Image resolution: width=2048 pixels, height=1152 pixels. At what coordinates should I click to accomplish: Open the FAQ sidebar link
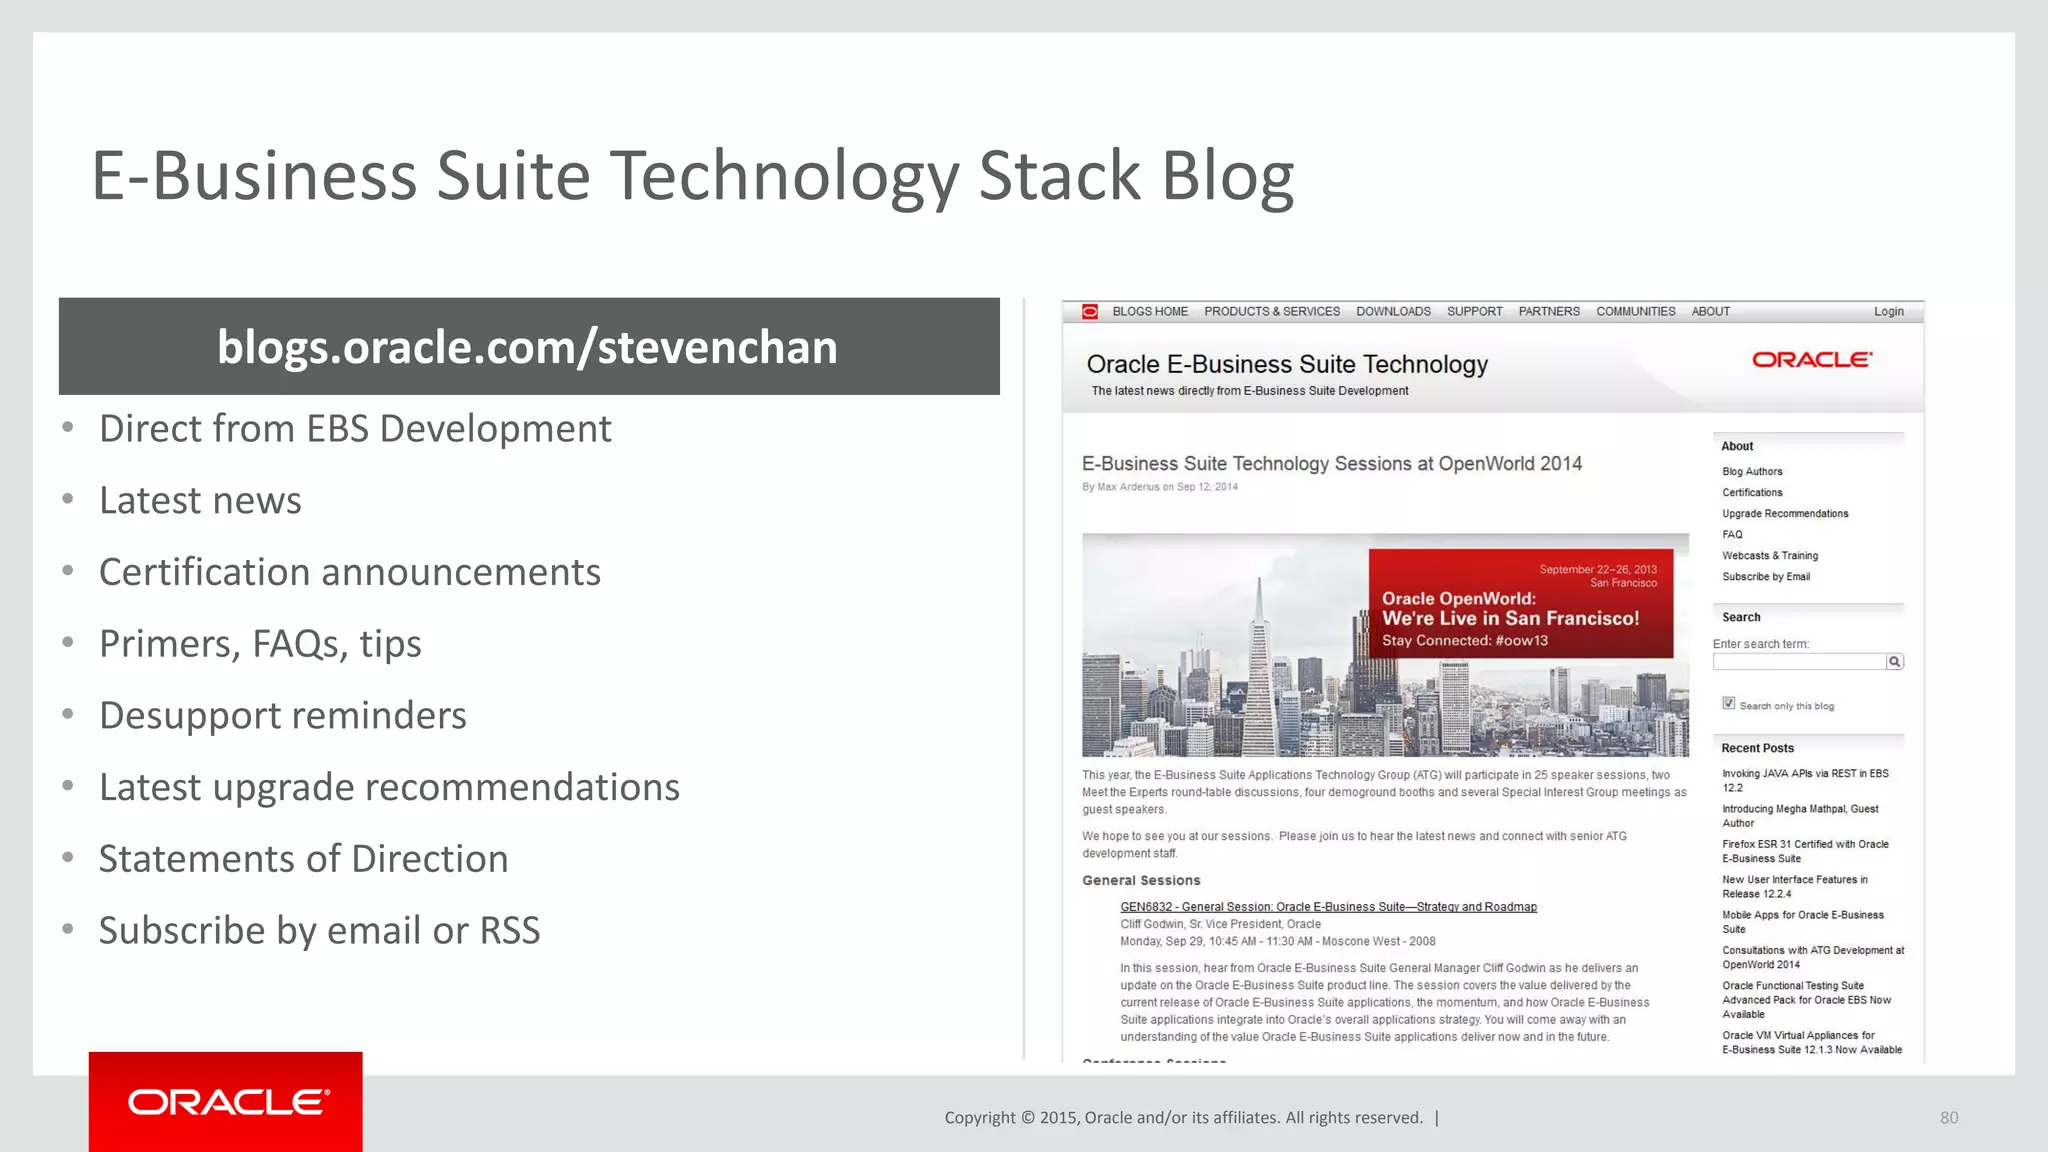1732,535
